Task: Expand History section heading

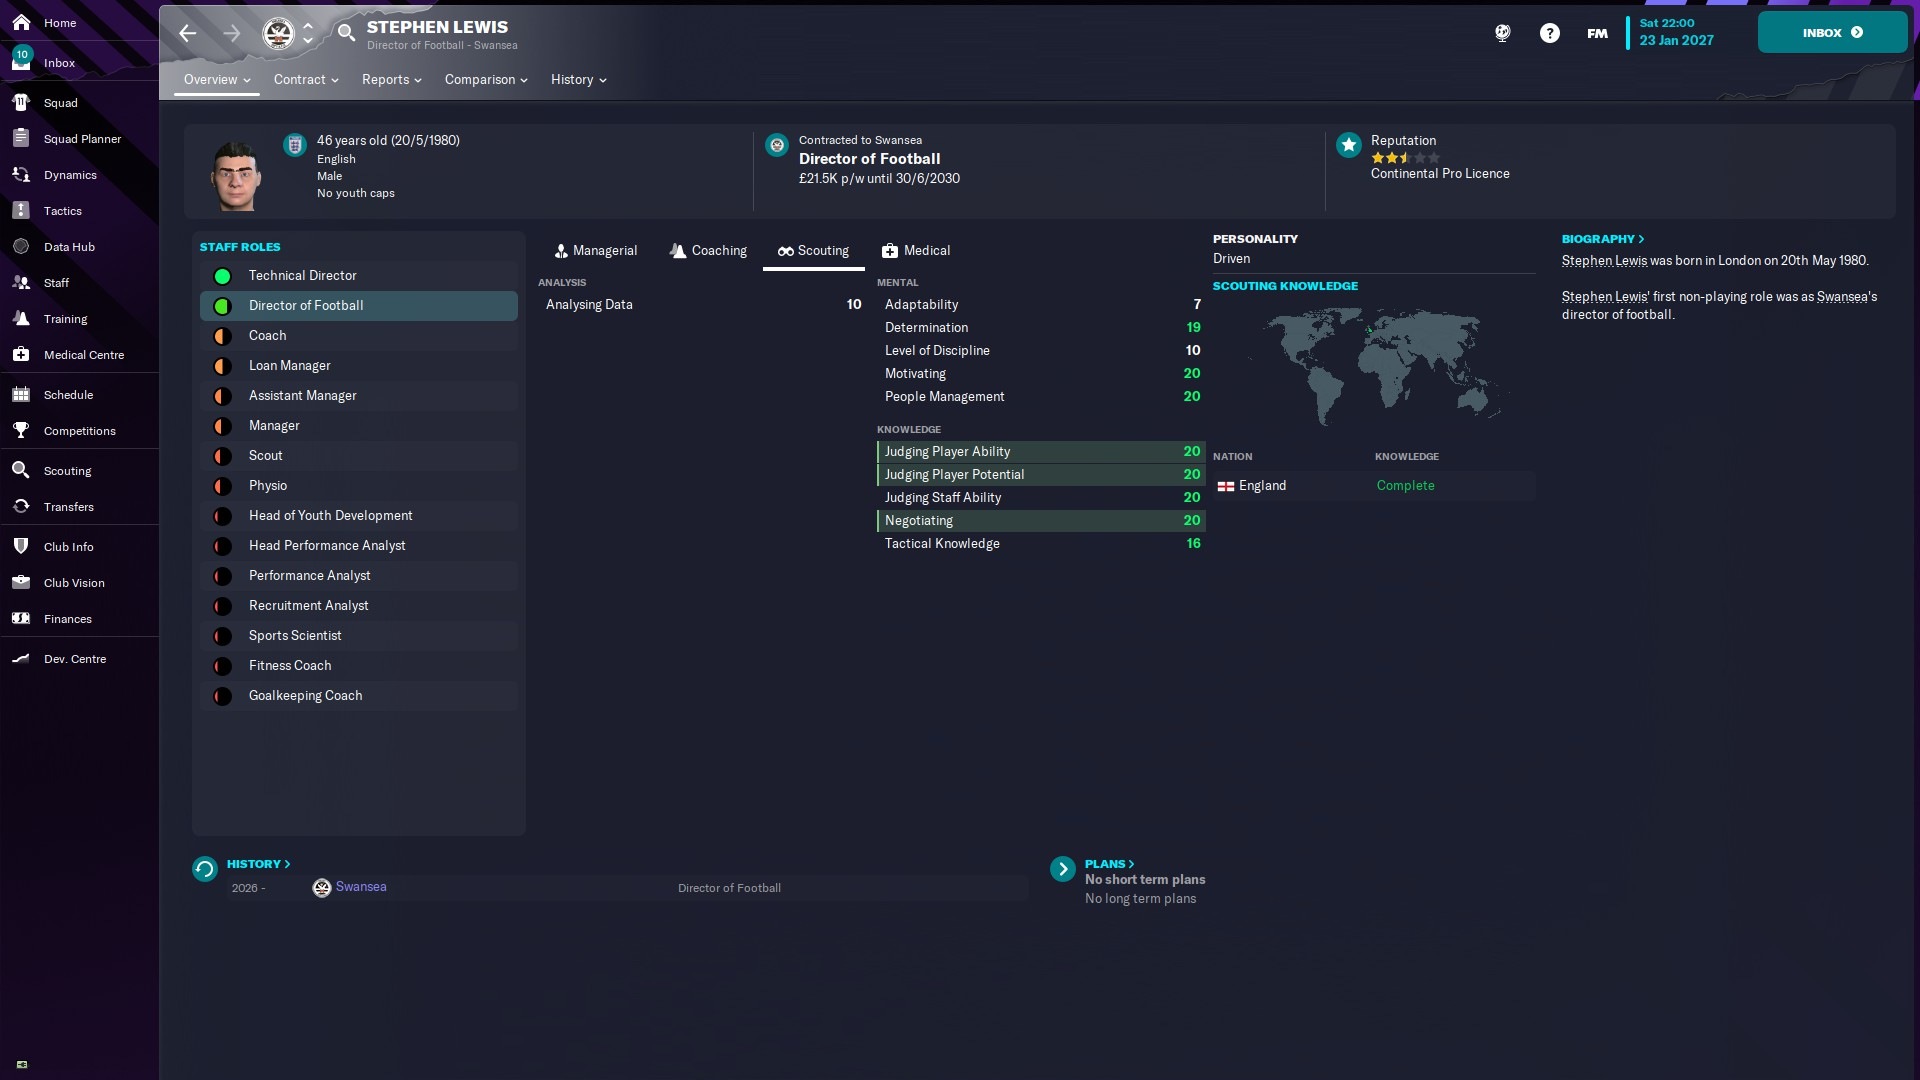Action: [258, 863]
